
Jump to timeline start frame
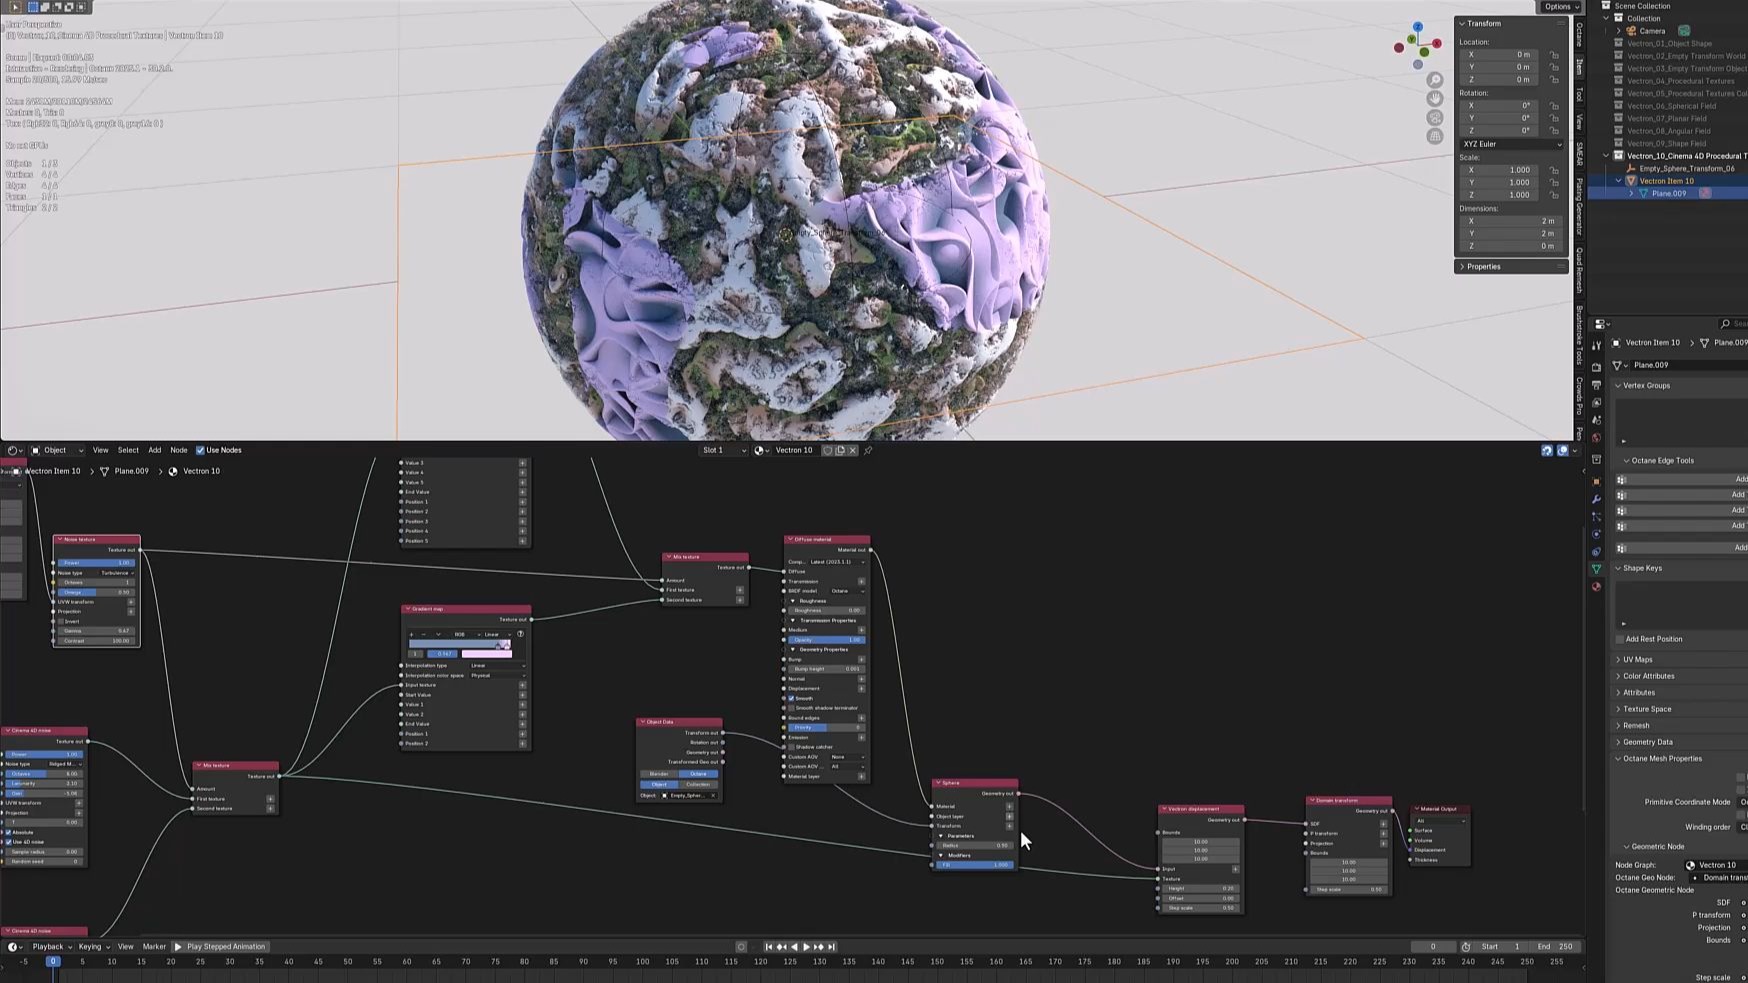[x=769, y=947]
